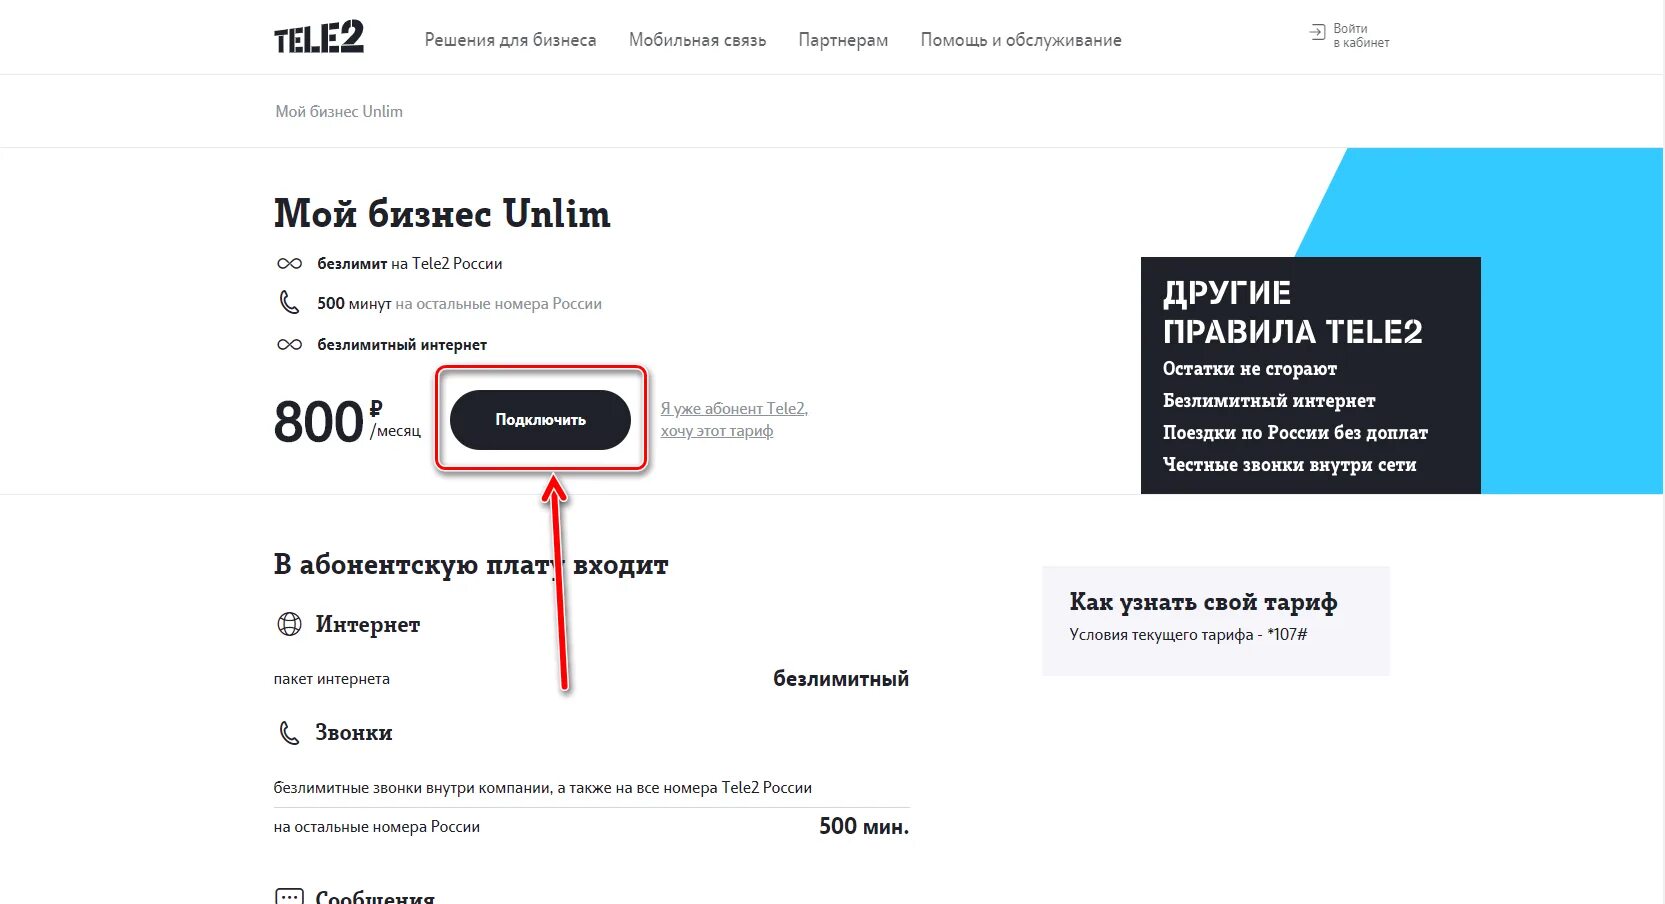Screen dimensions: 1665x904
Task: Click Поездки по России без доплат text
Action: [x=1295, y=433]
